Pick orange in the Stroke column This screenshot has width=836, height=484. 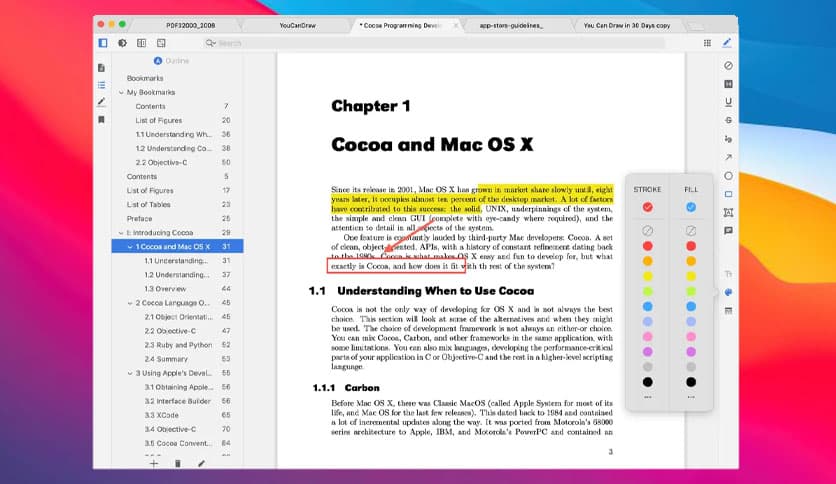click(647, 261)
